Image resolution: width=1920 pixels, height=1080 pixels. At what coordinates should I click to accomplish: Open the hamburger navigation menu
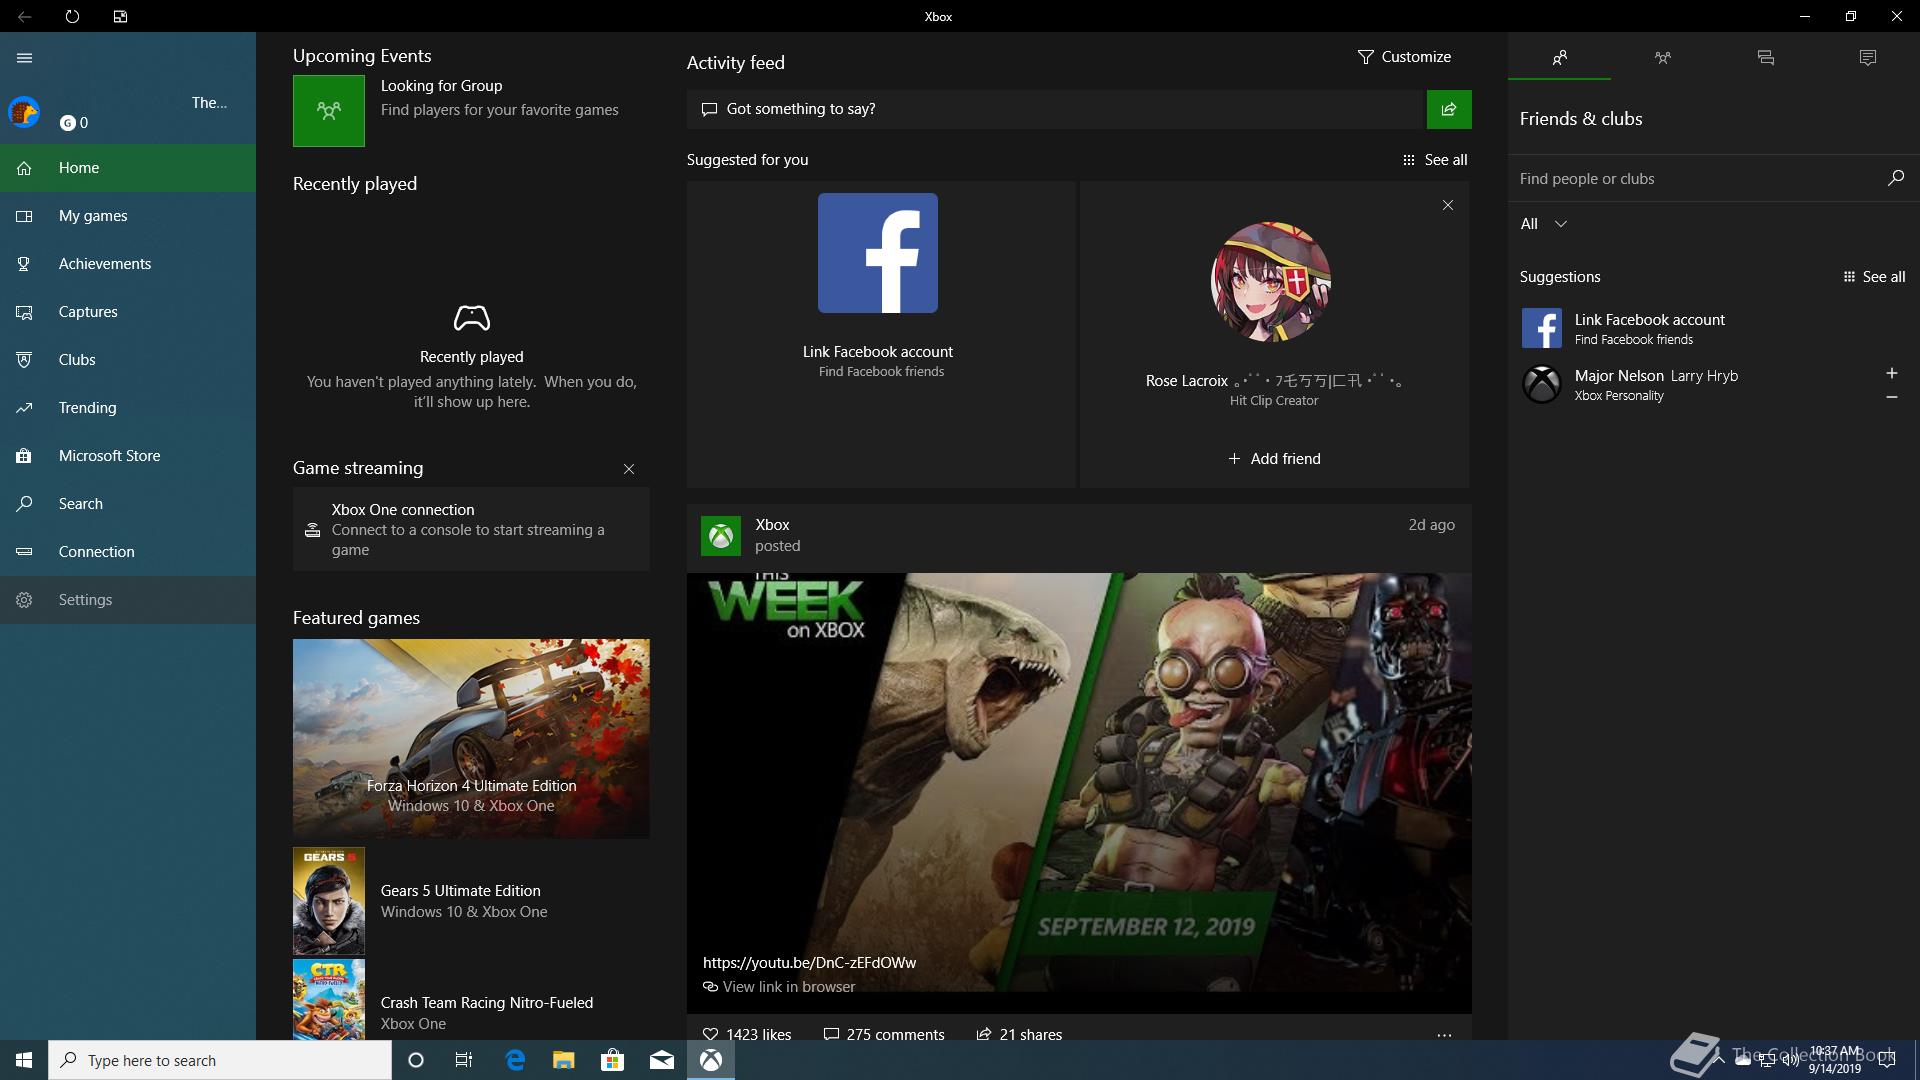tap(25, 58)
